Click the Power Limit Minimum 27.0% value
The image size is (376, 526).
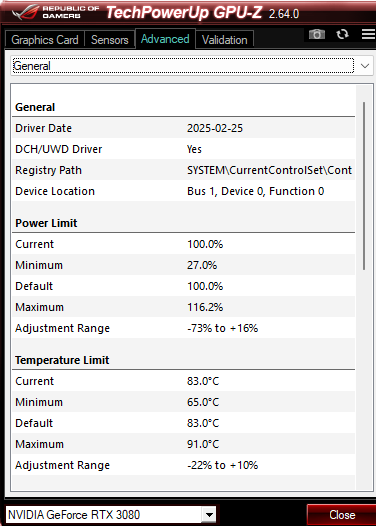coord(202,265)
